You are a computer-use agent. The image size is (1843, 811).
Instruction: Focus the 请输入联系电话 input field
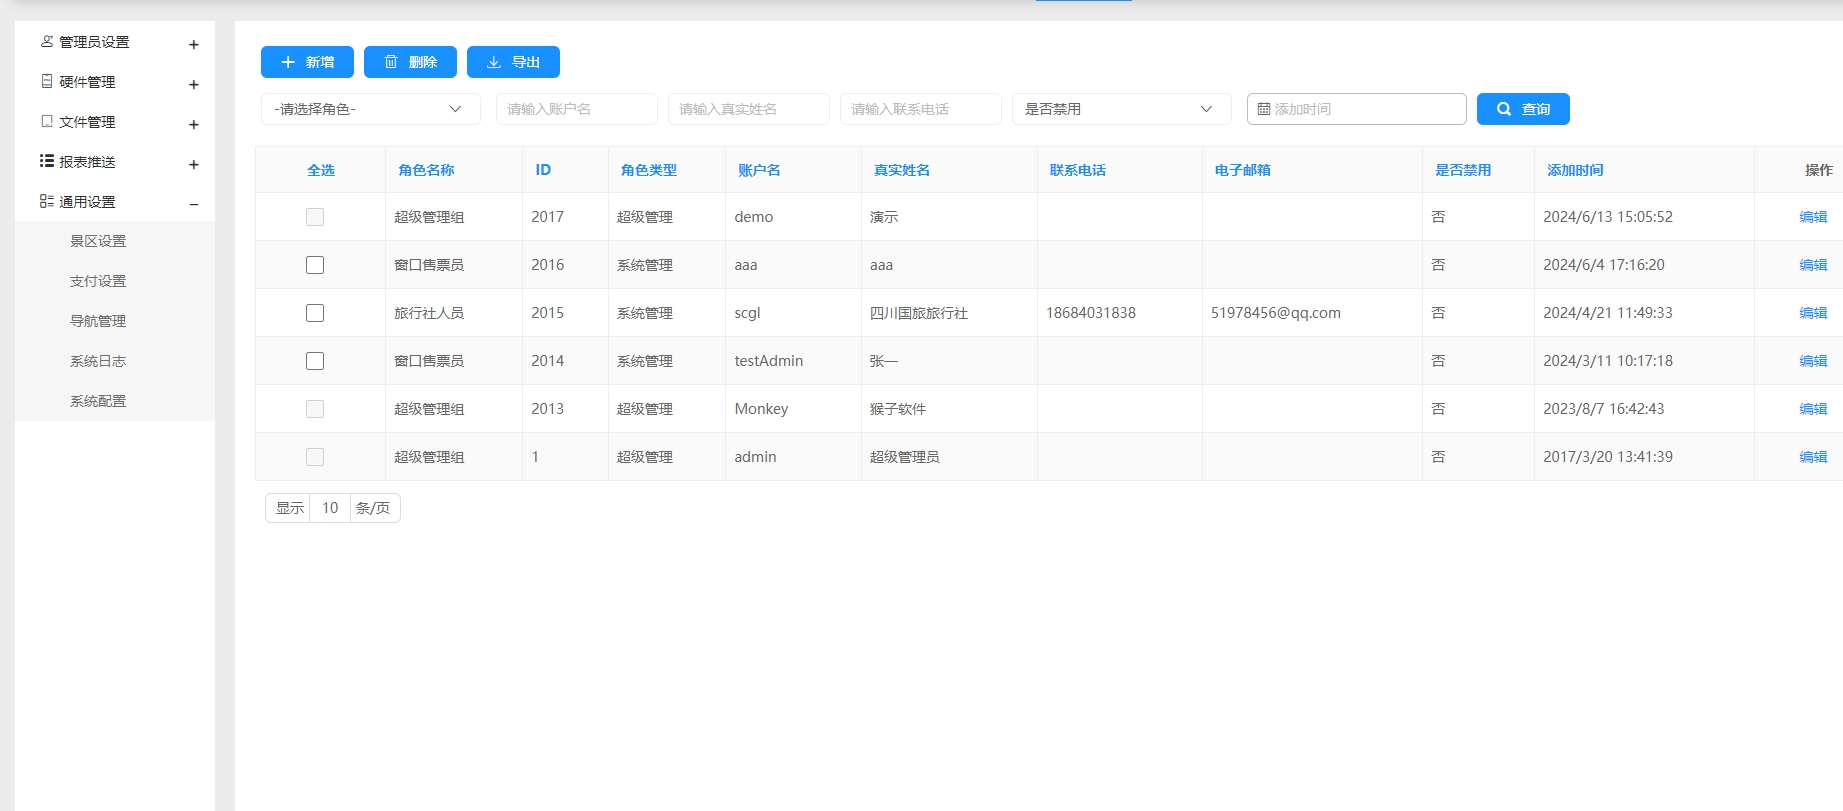coord(921,109)
